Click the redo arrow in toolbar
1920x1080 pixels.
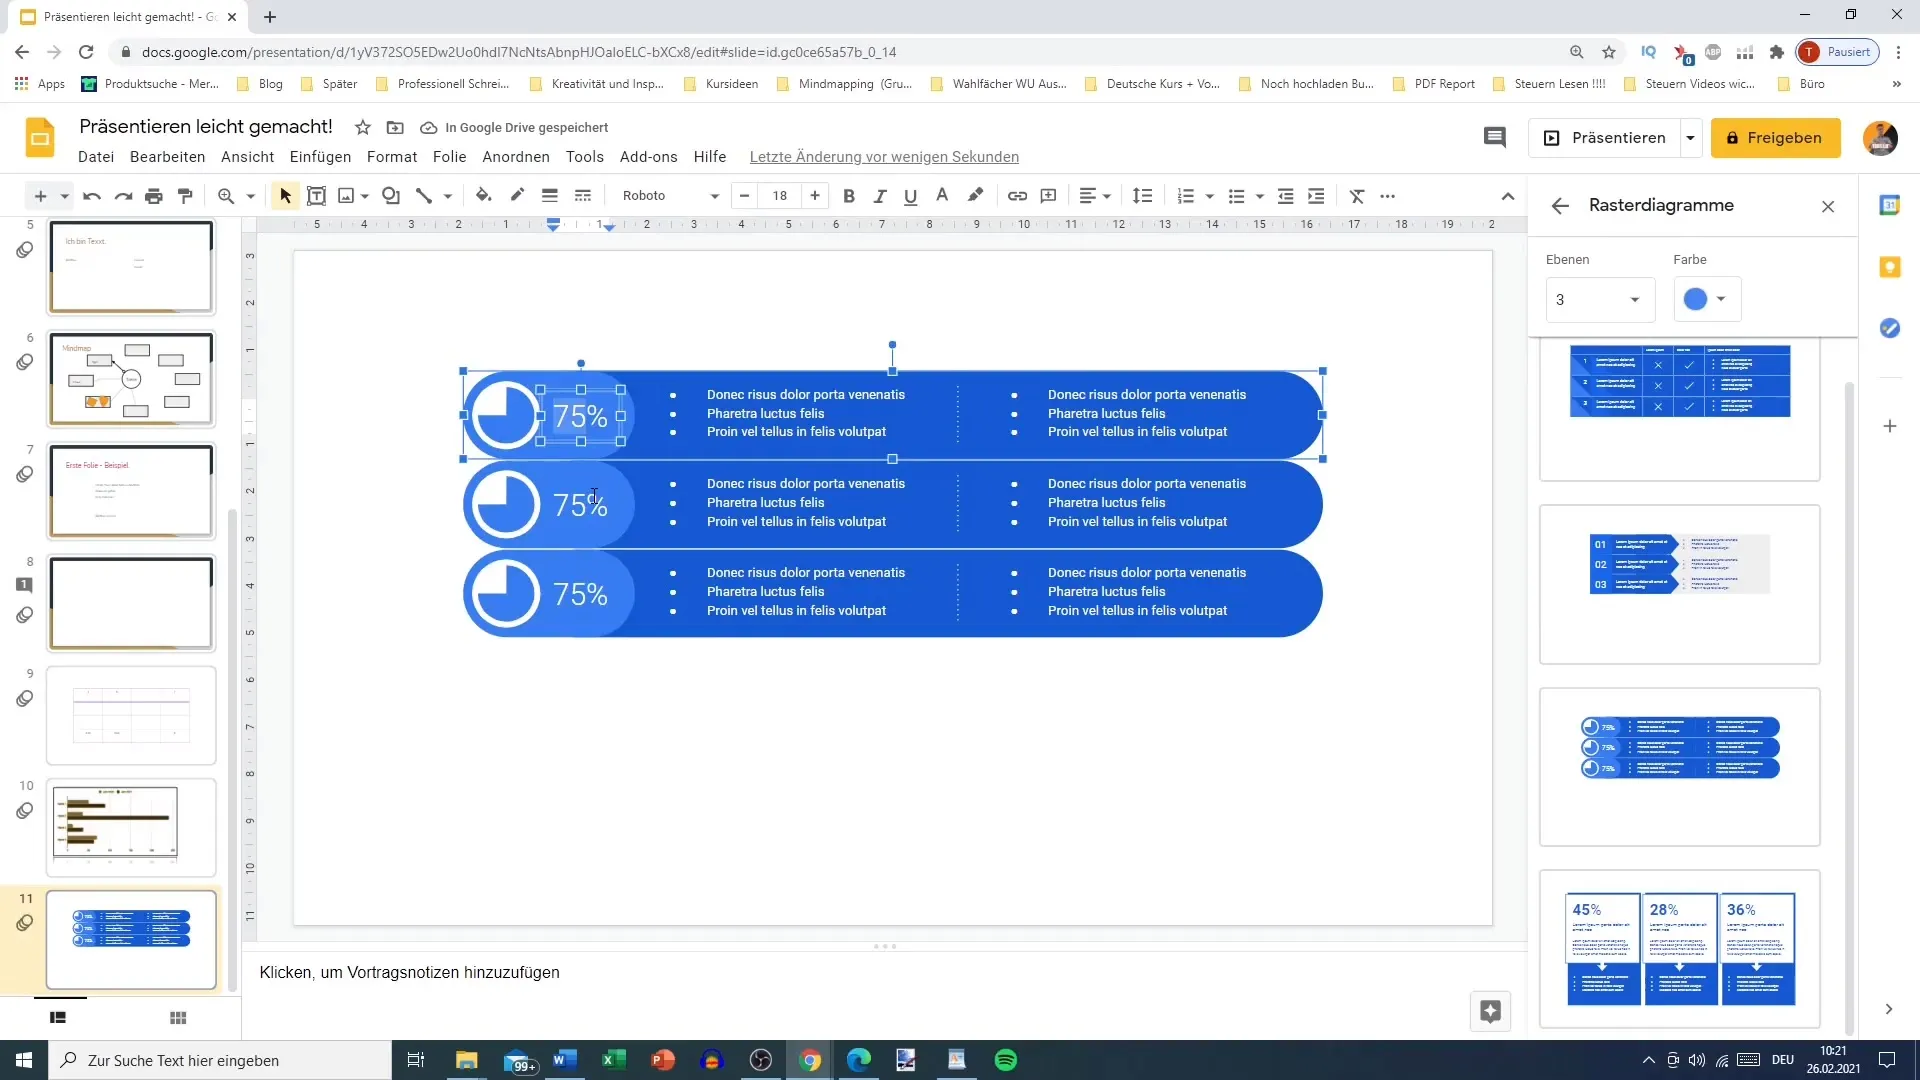coord(123,196)
